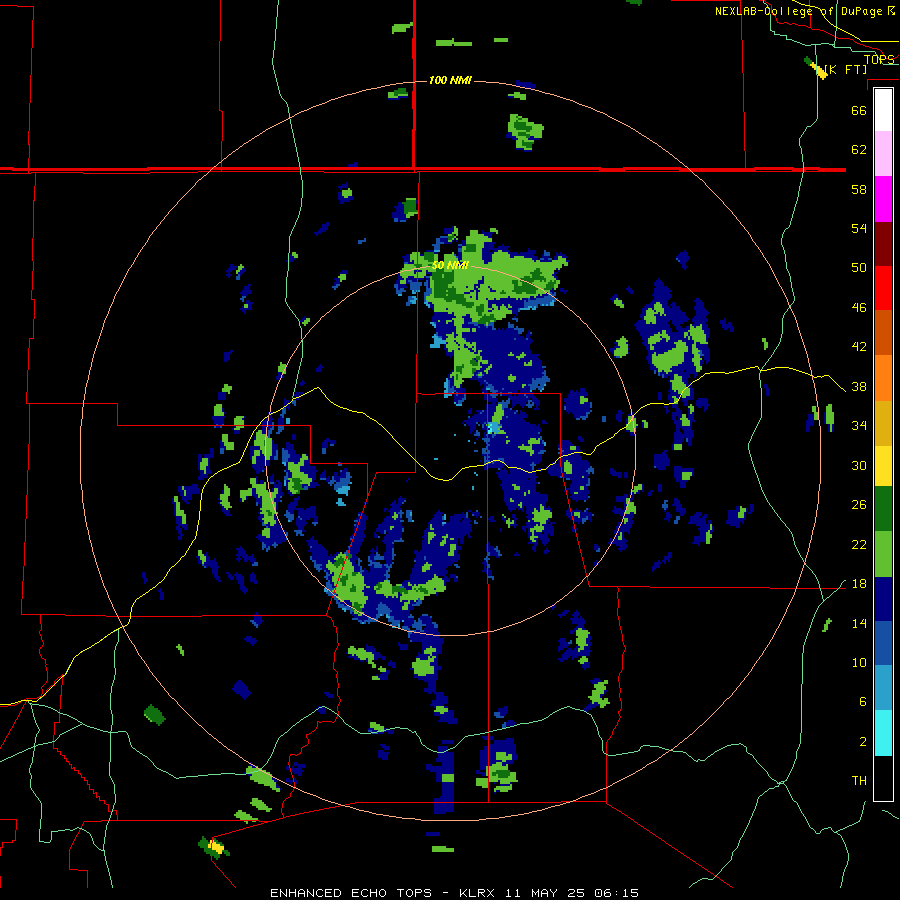This screenshot has width=900, height=900.
Task: Click the 100 NMI range ring label
Action: click(x=450, y=80)
